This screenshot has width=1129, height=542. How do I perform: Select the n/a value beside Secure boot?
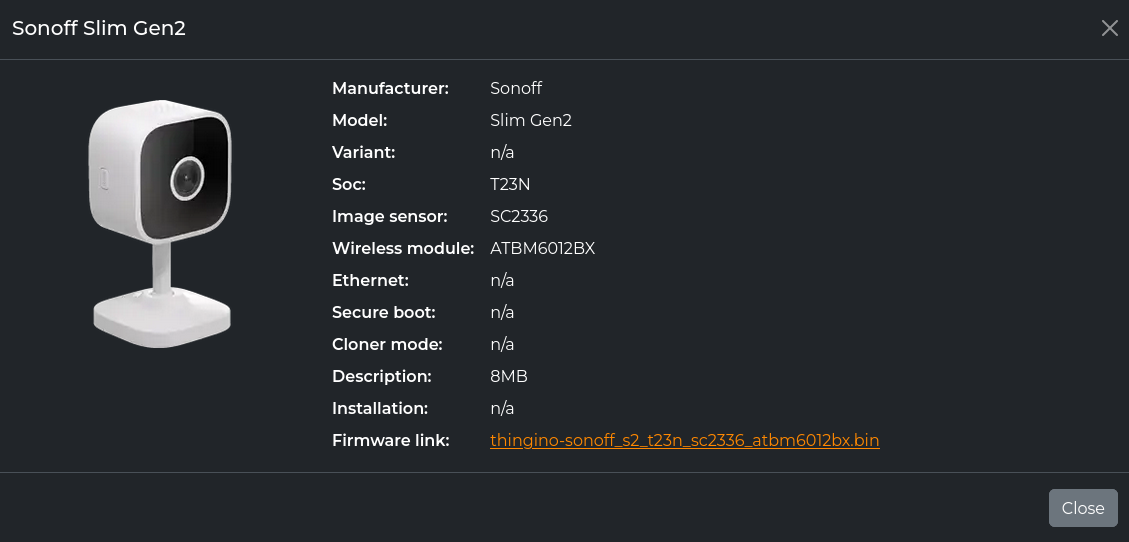(x=503, y=312)
